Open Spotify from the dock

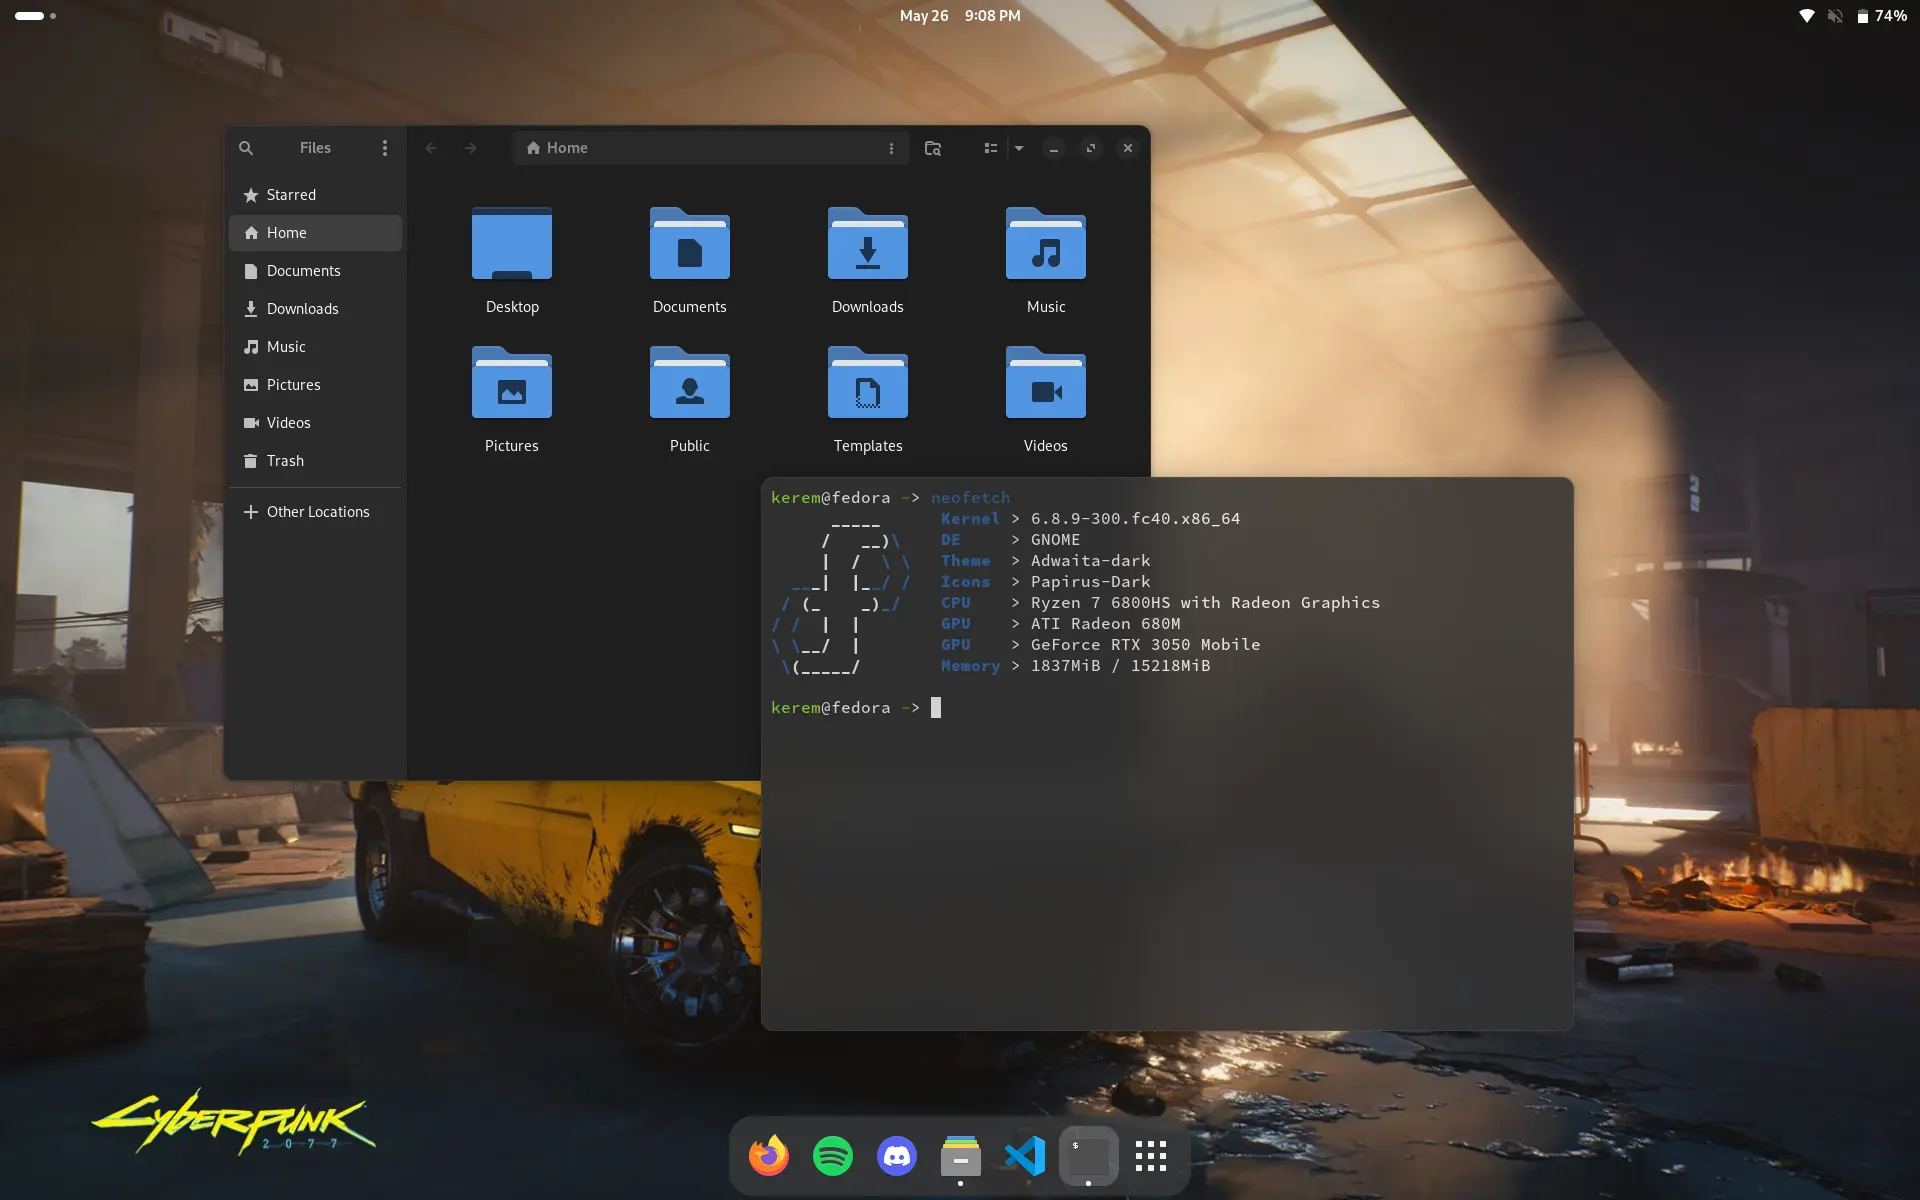click(833, 1156)
